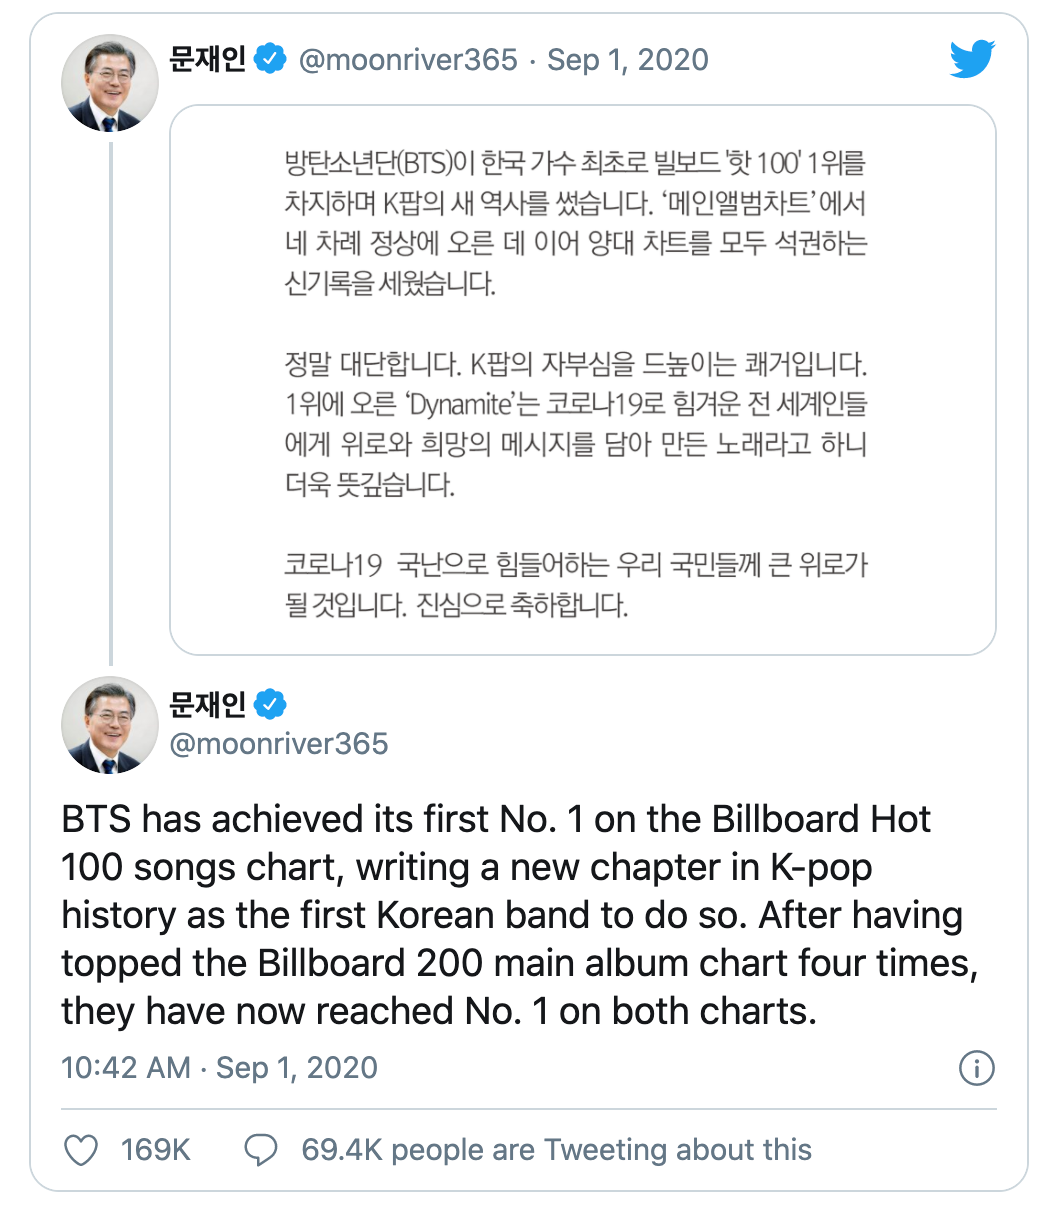Open the top profile avatar photo
This screenshot has height=1220, width=1056.
click(x=110, y=83)
